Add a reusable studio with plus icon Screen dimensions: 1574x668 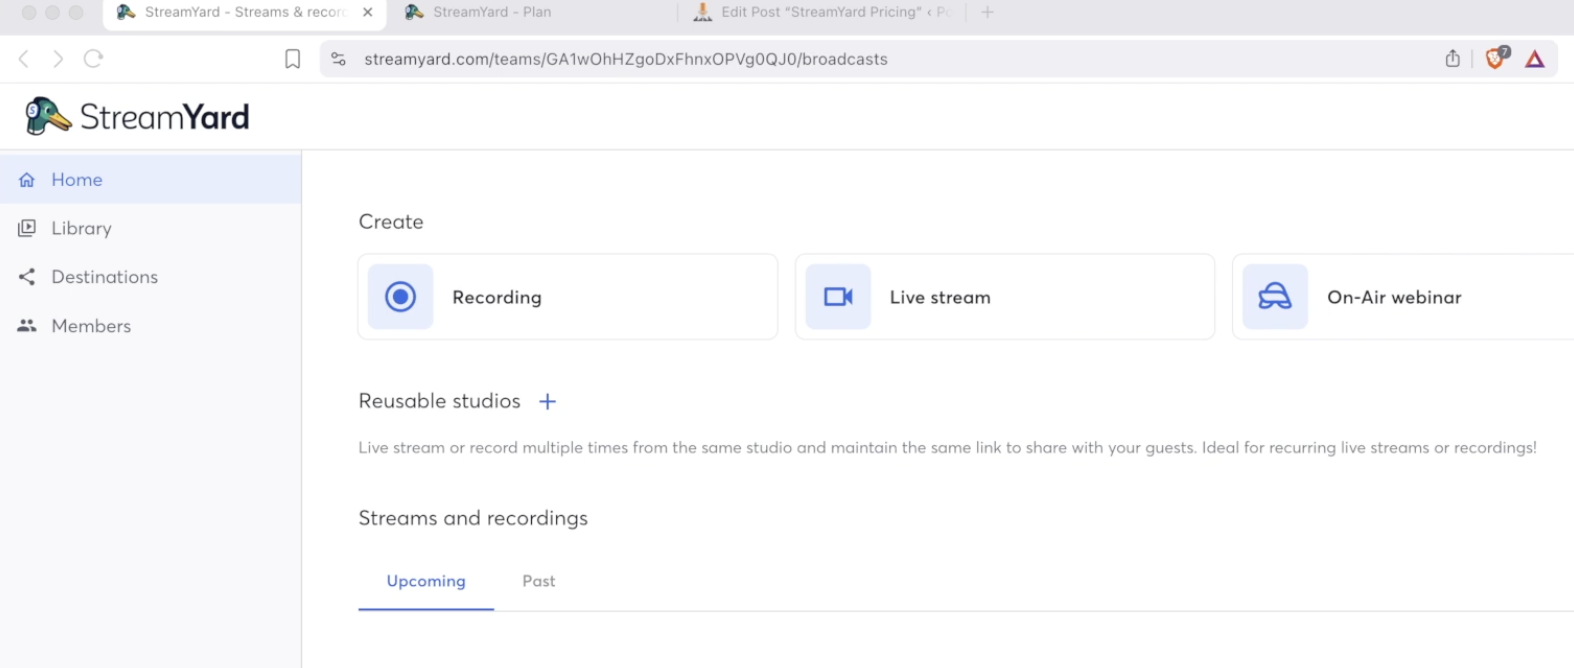547,402
